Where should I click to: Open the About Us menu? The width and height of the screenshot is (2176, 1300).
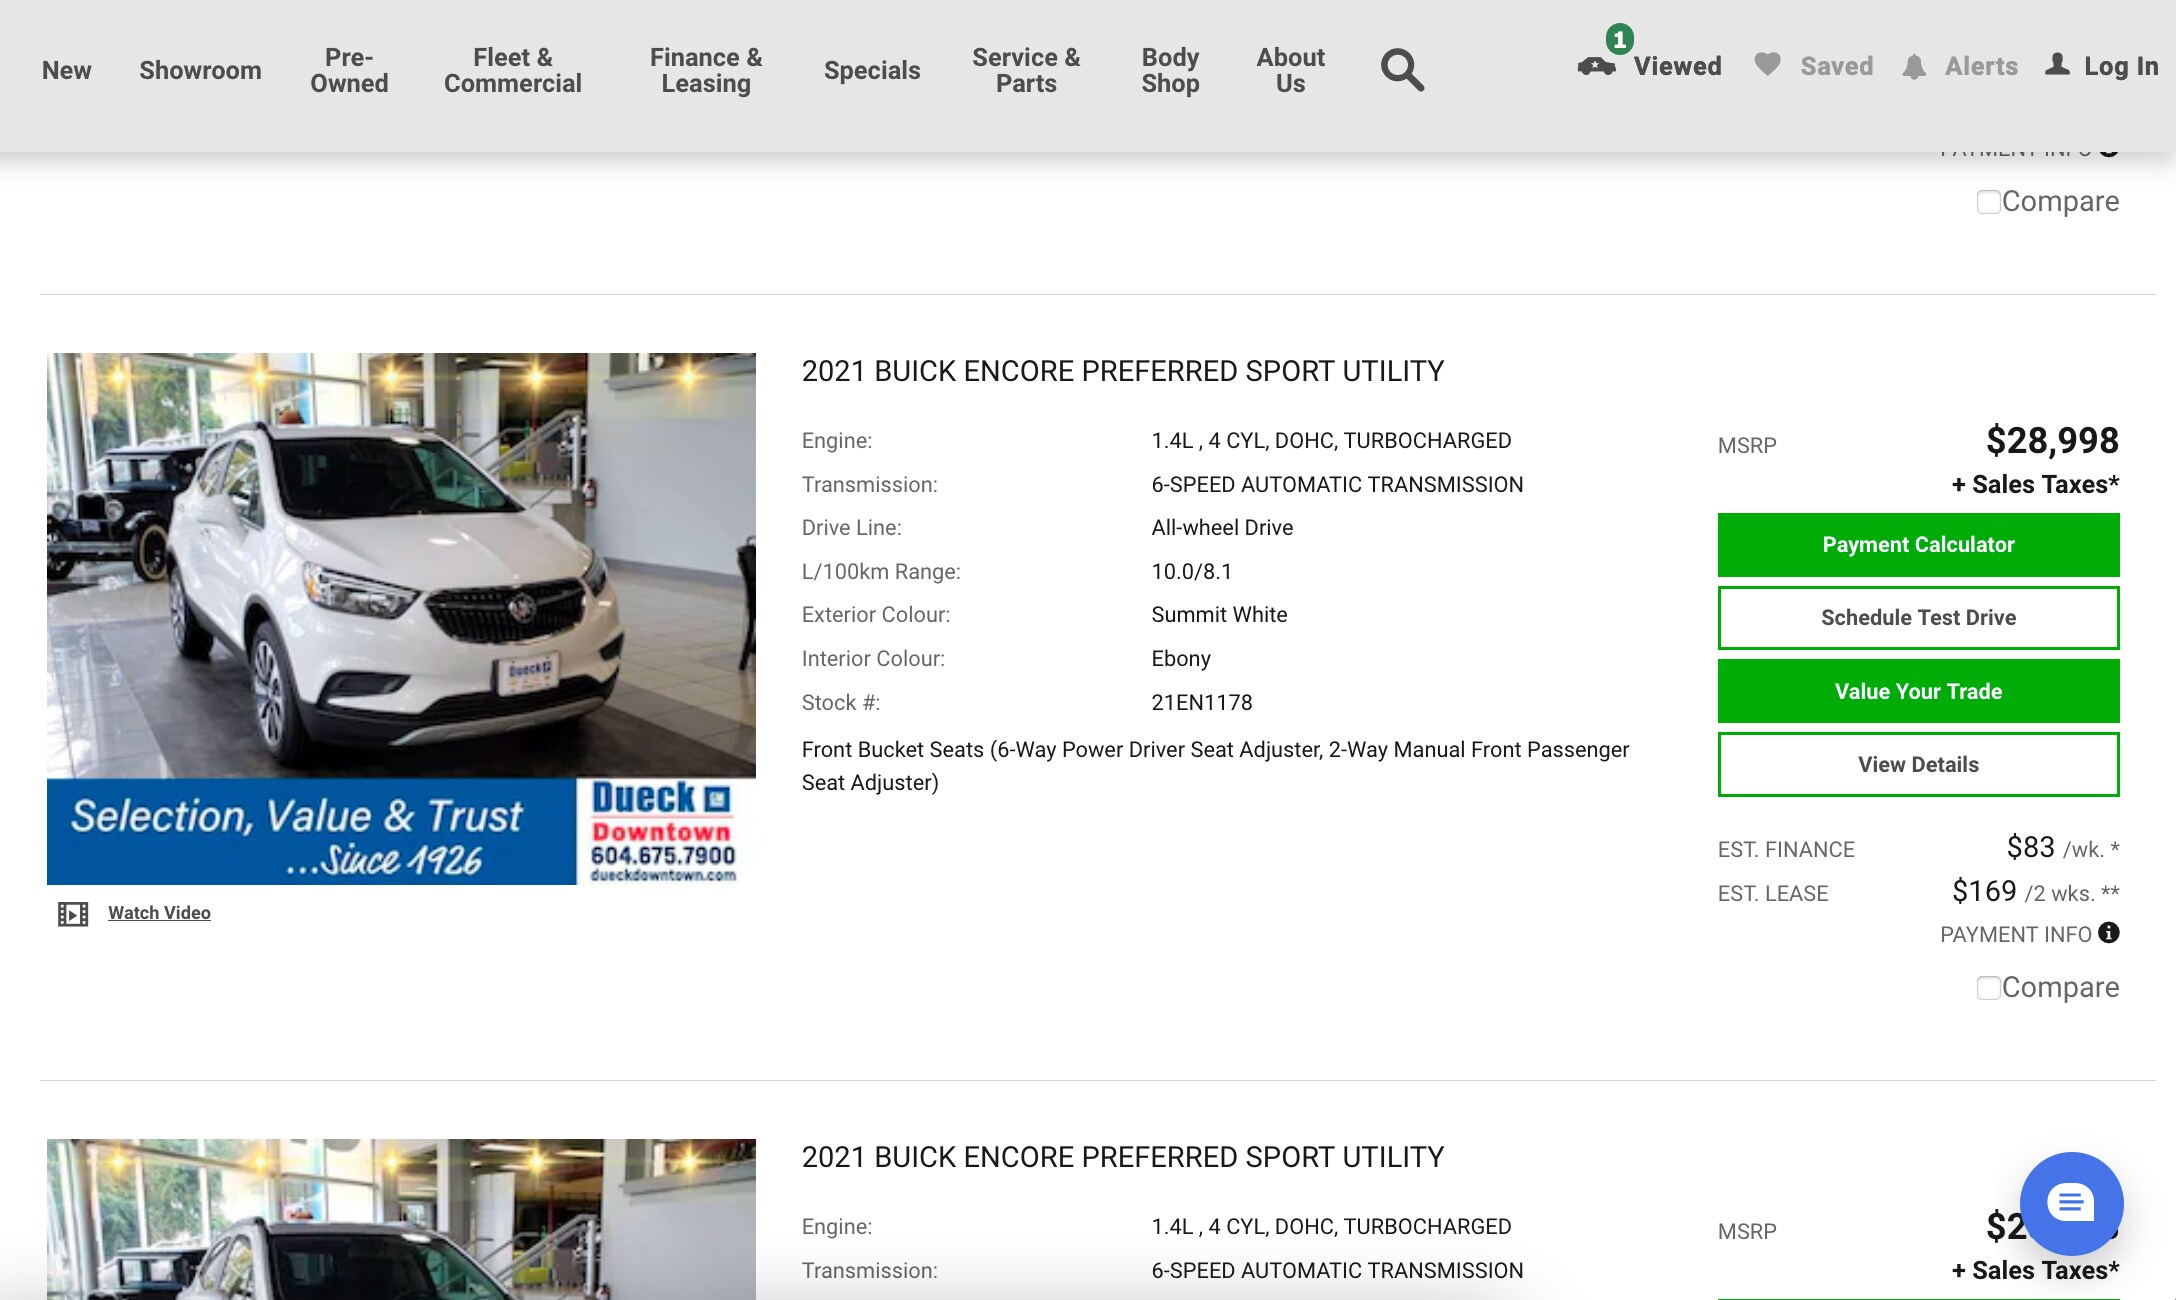[1290, 70]
